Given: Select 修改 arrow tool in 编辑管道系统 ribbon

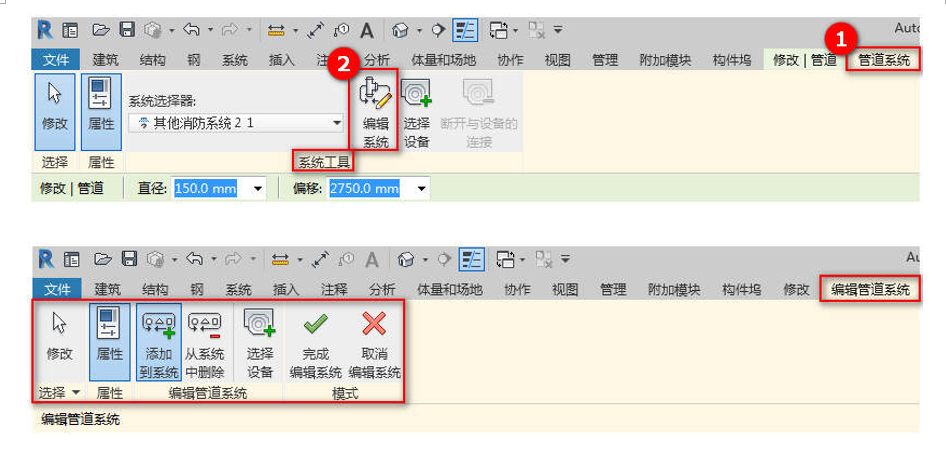Looking at the screenshot, I should coord(59,323).
